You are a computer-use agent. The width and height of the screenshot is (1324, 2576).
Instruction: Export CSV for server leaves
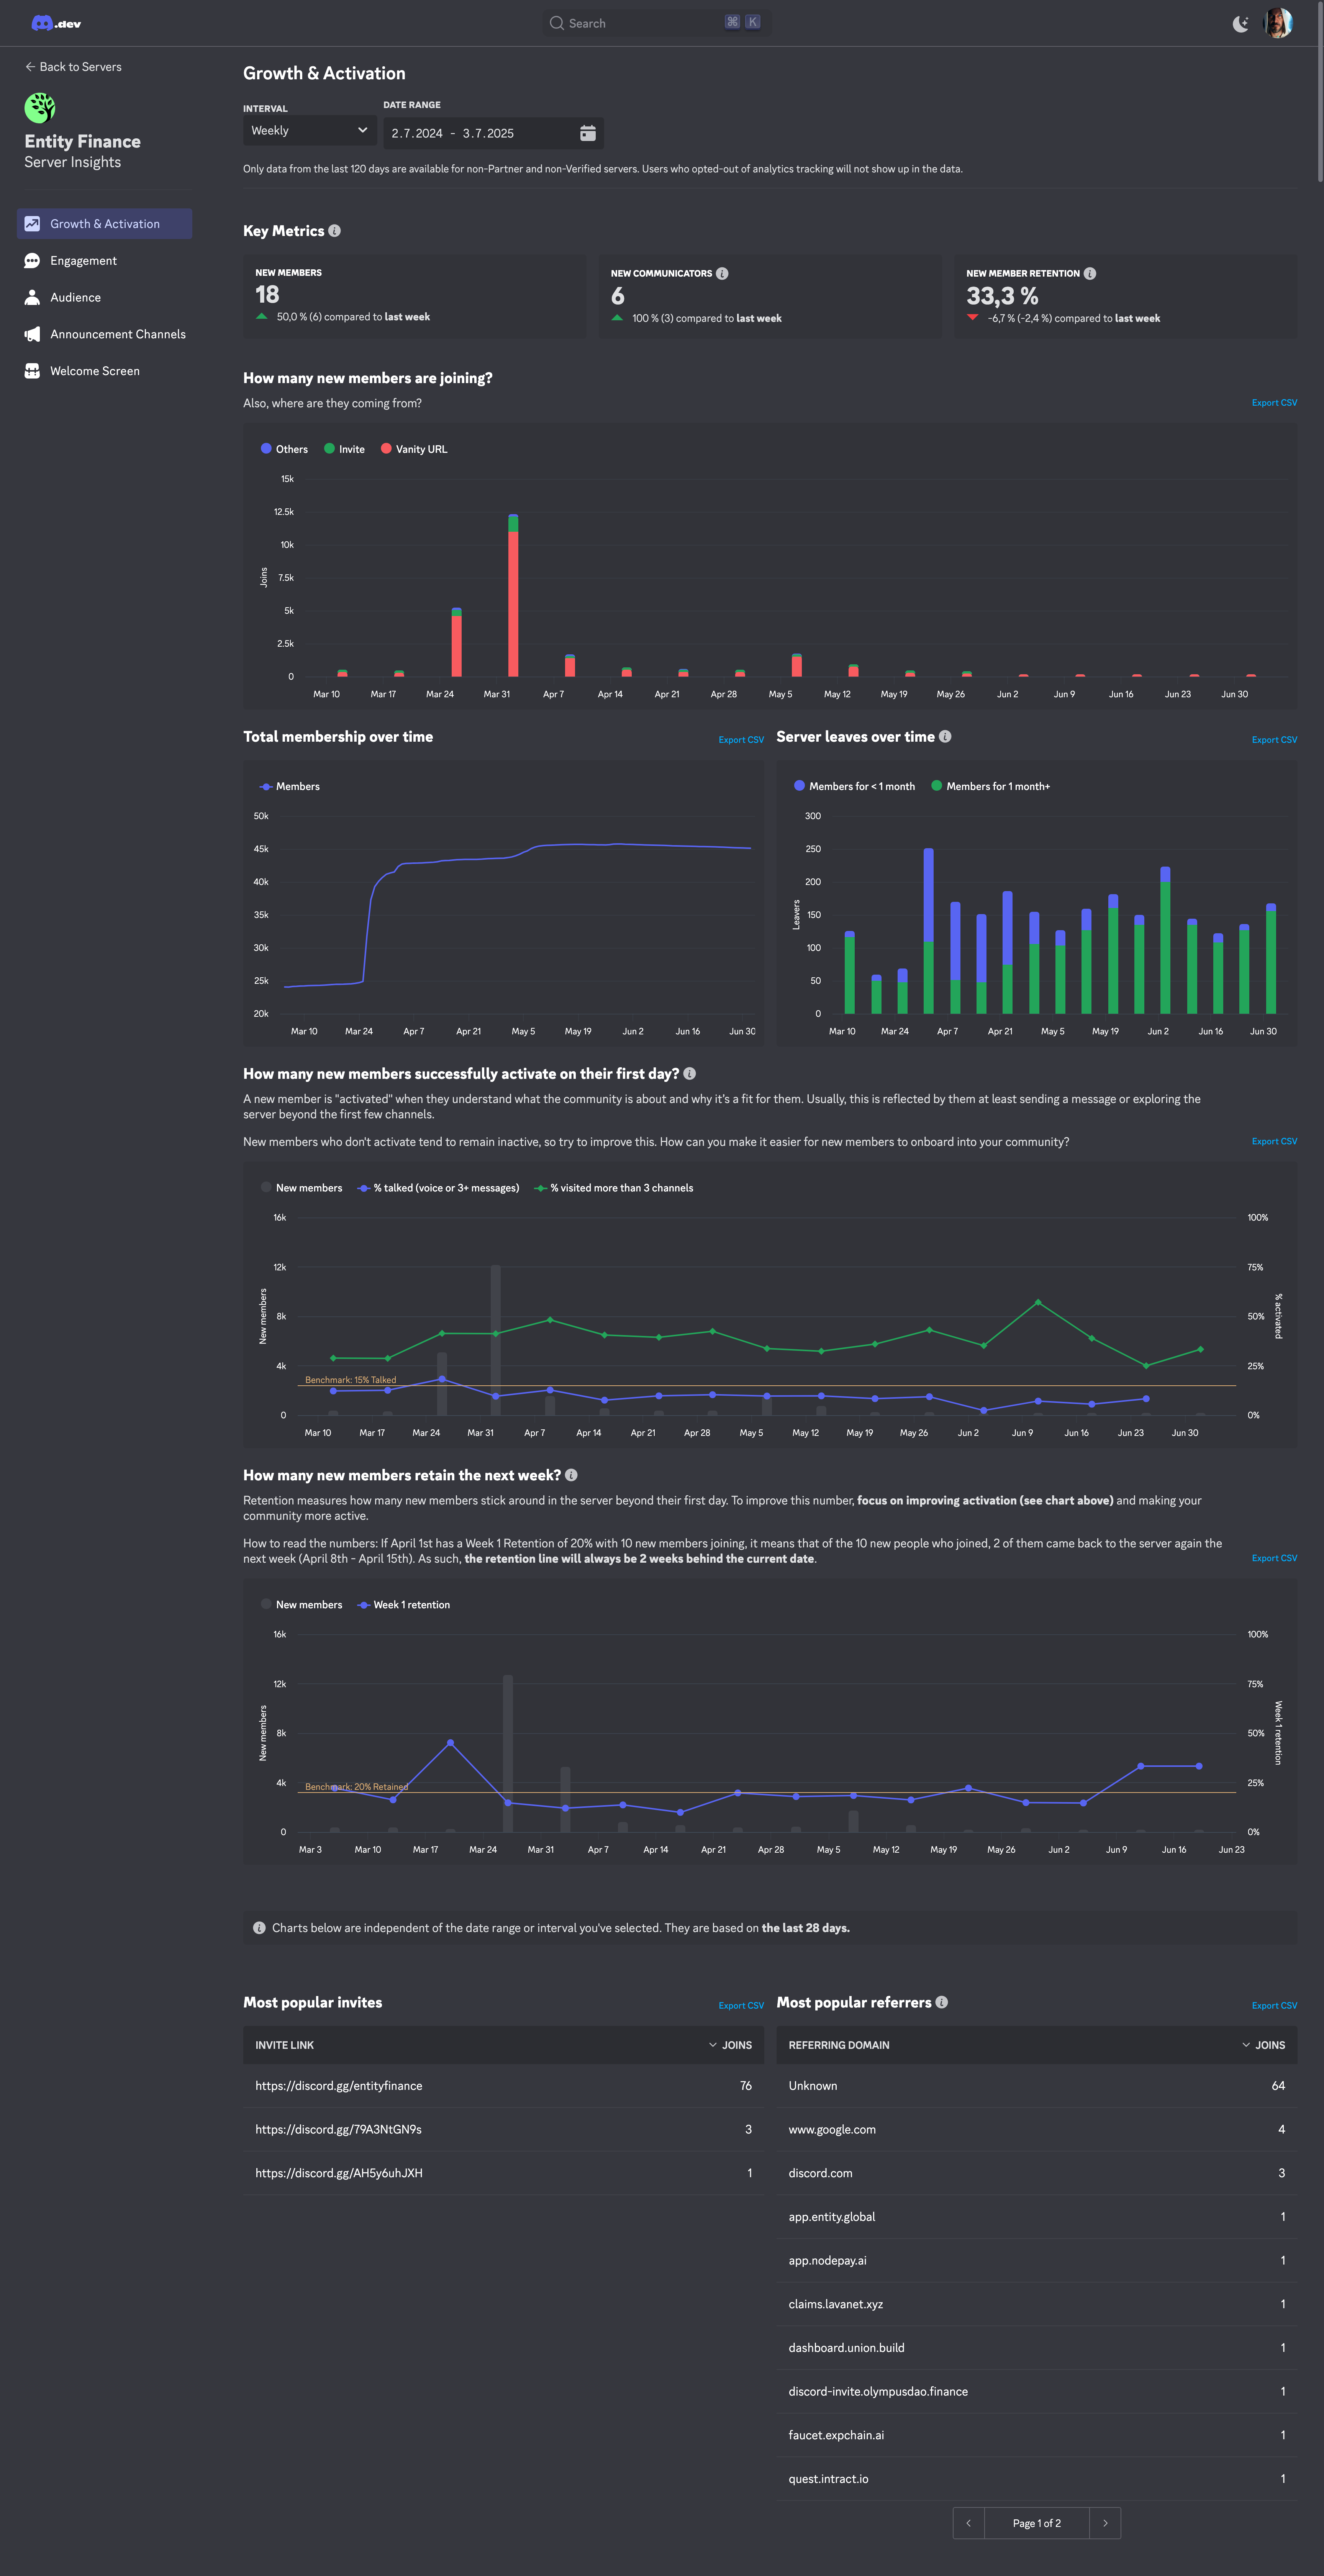[x=1274, y=740]
